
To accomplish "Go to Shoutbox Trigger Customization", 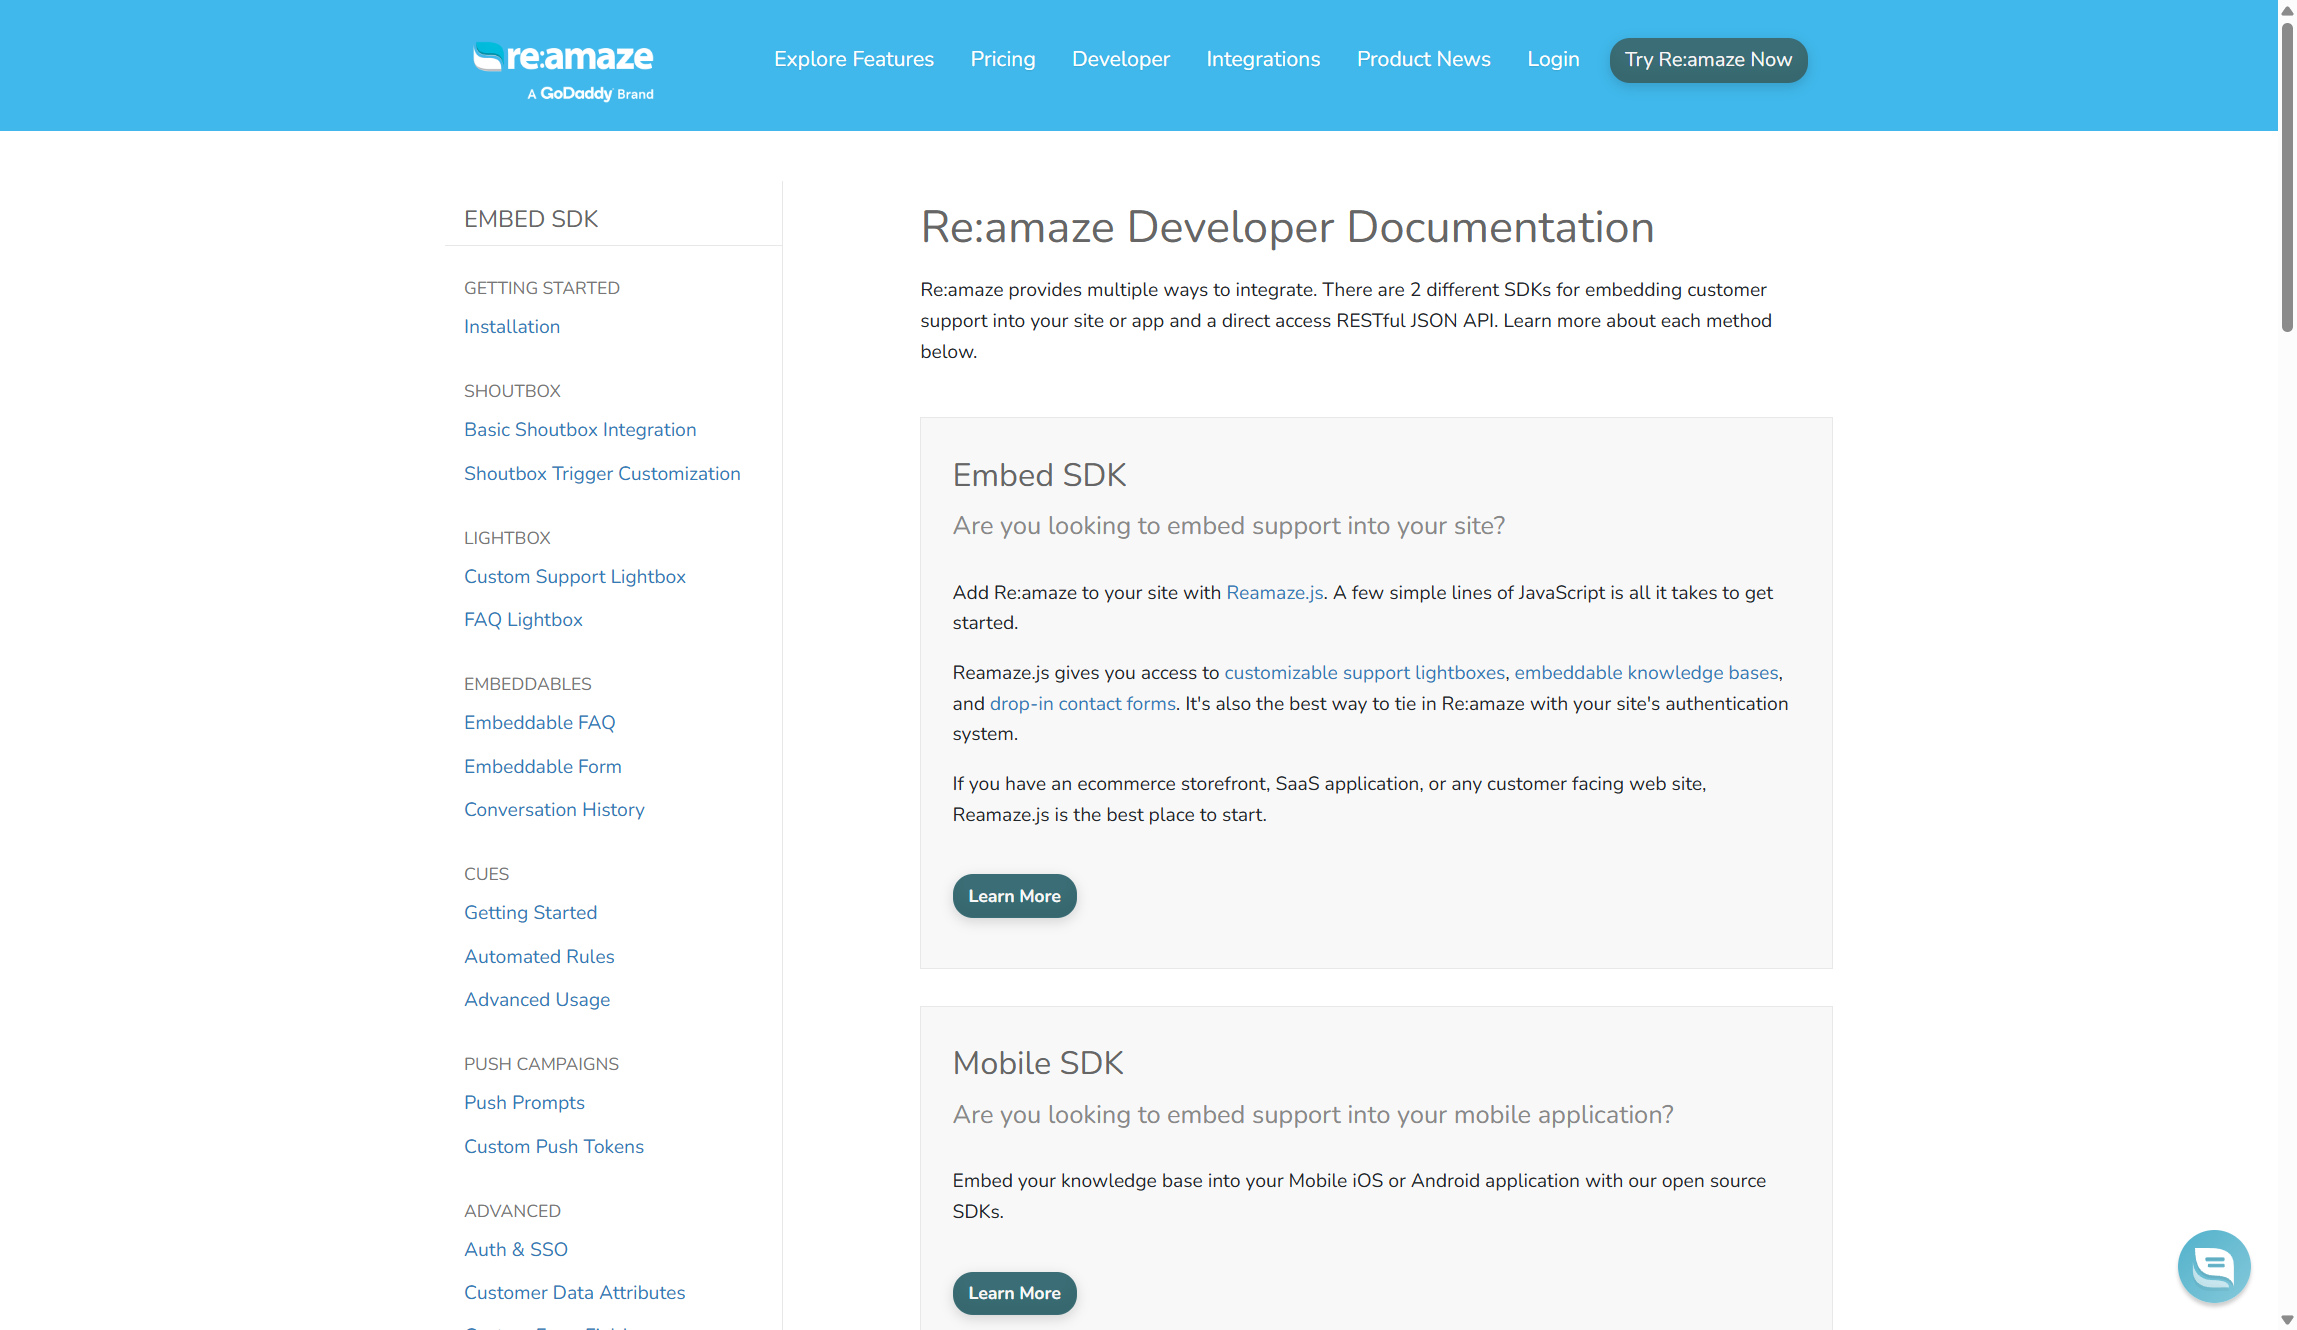I will [602, 473].
